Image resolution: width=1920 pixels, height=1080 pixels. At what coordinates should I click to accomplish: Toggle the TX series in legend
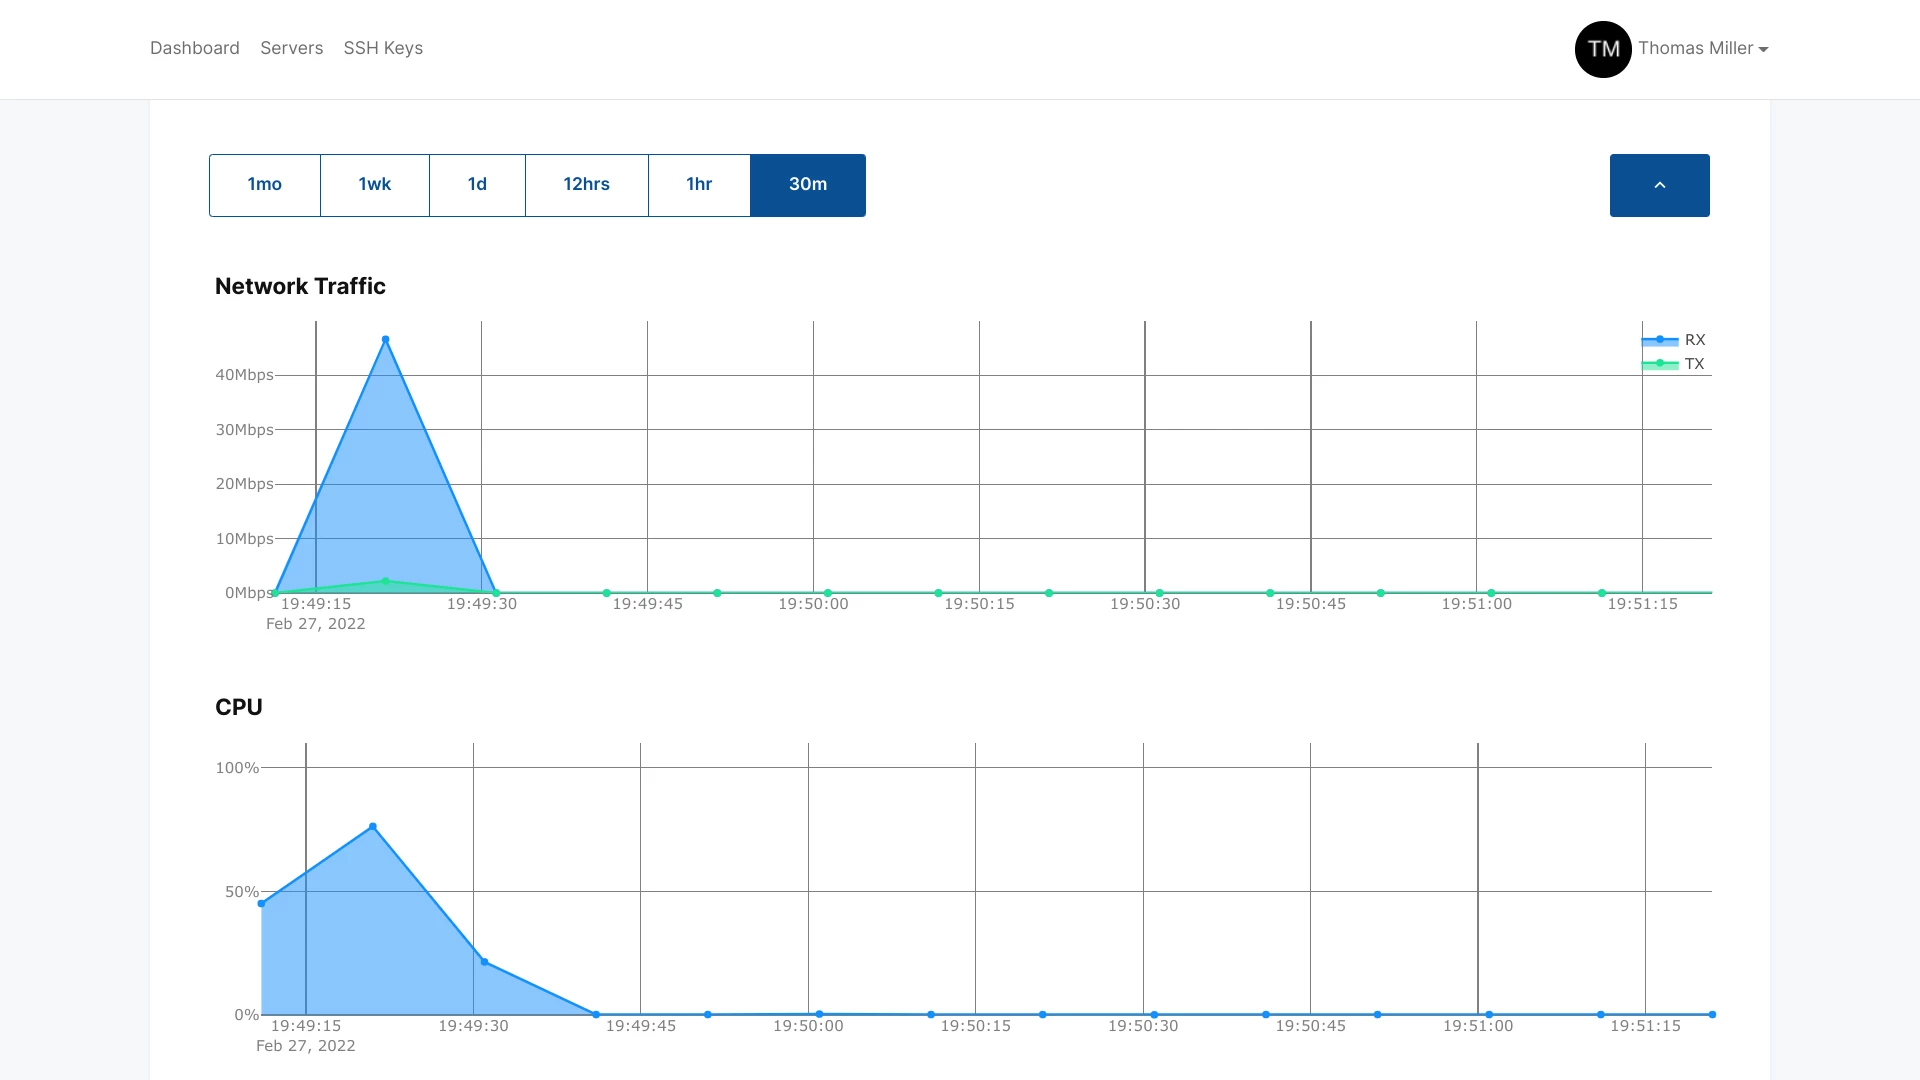(x=1694, y=364)
